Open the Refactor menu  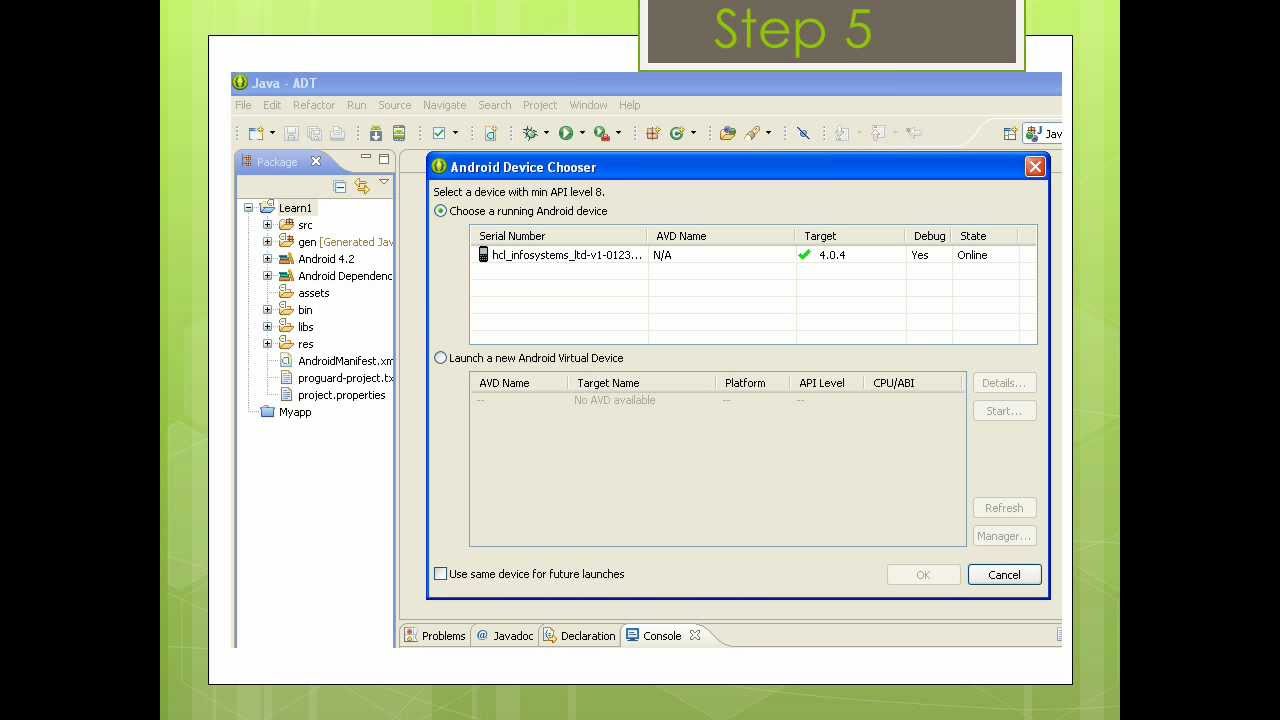pos(314,105)
